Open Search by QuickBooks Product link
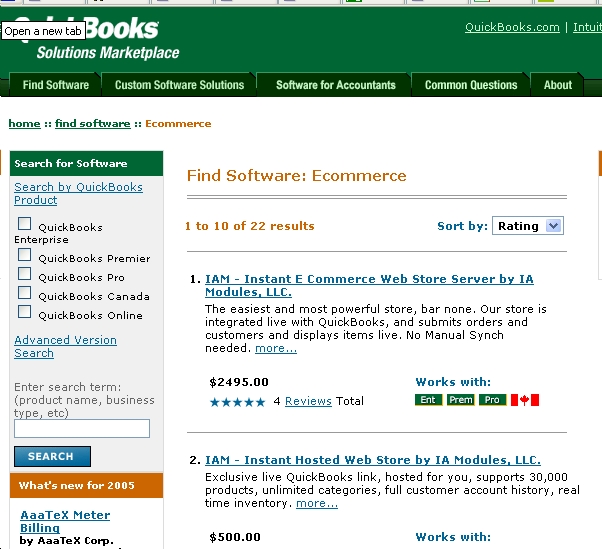Screen dimensions: 602x549 pyautogui.click(x=78, y=193)
